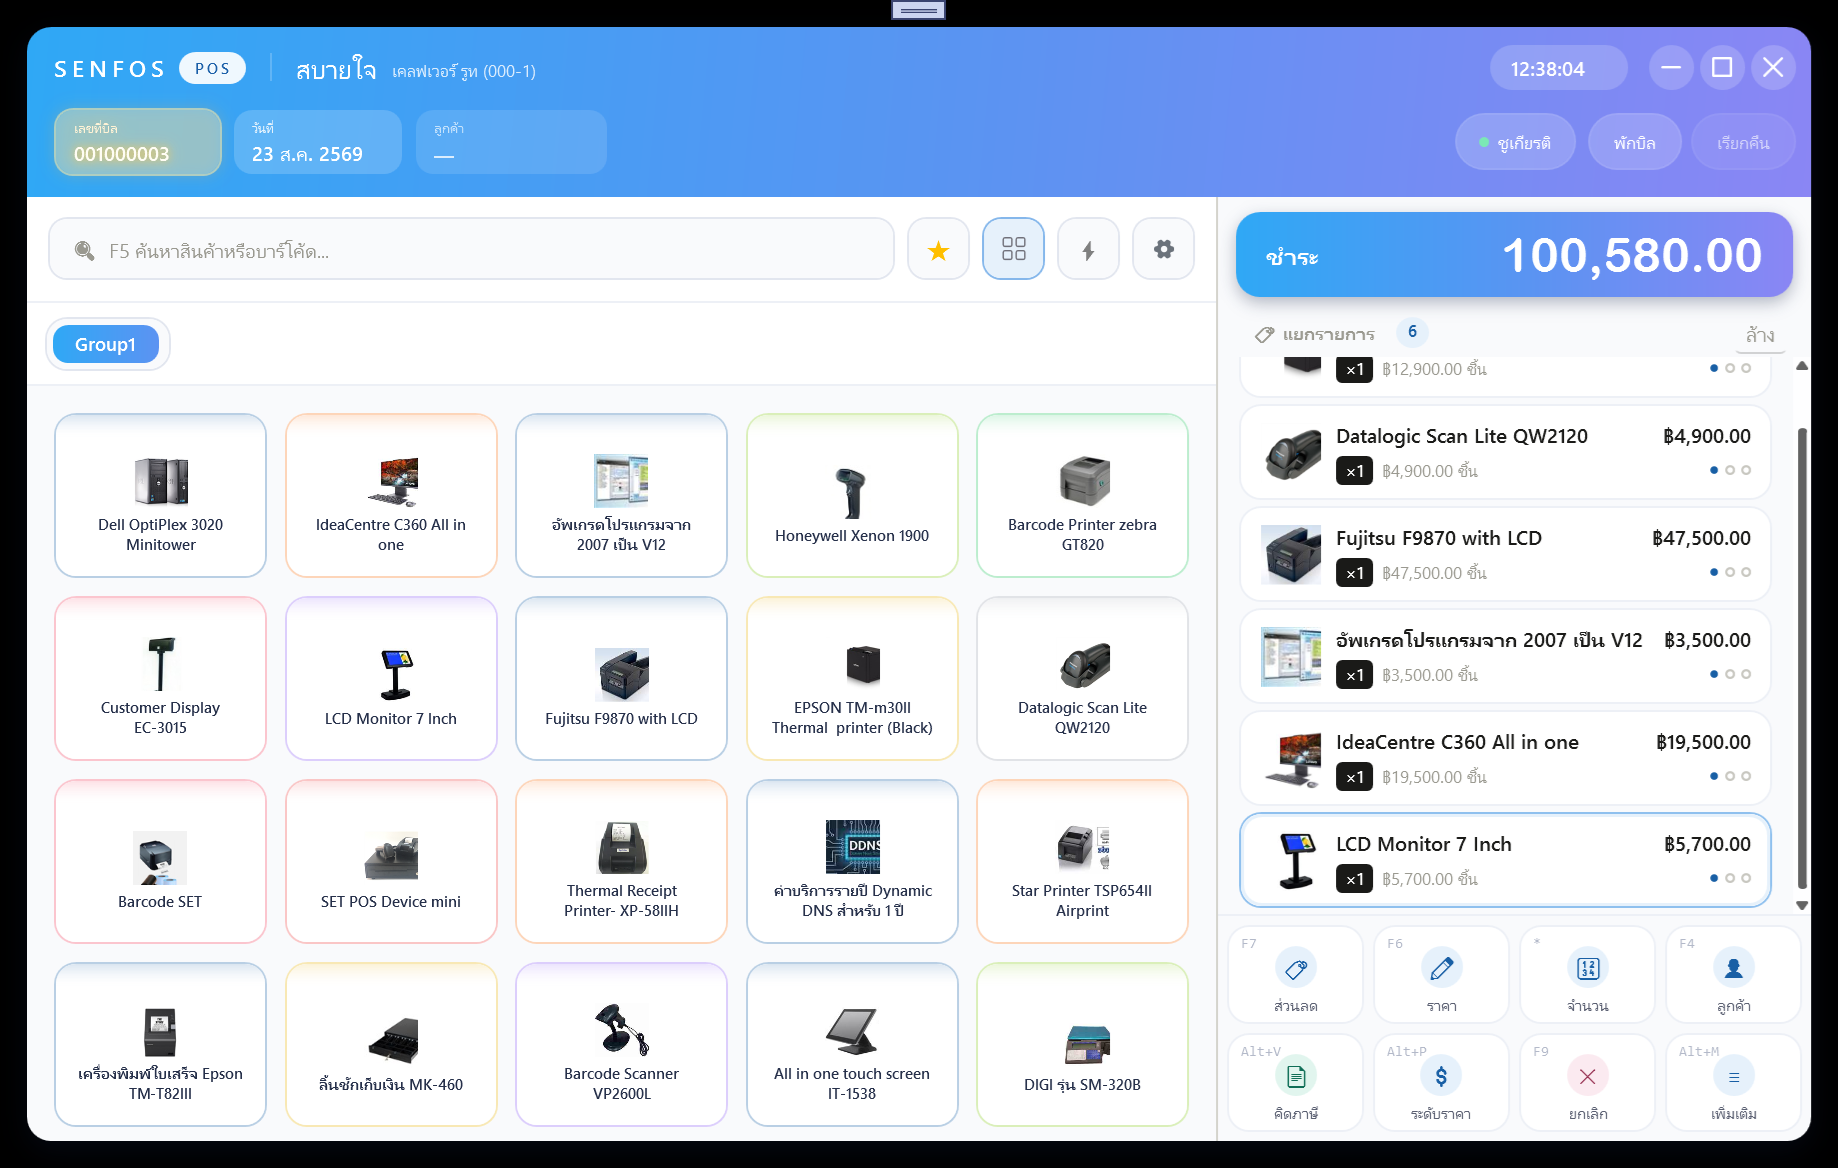Open the quantity keypad function
The height and width of the screenshot is (1168, 1838).
1587,975
